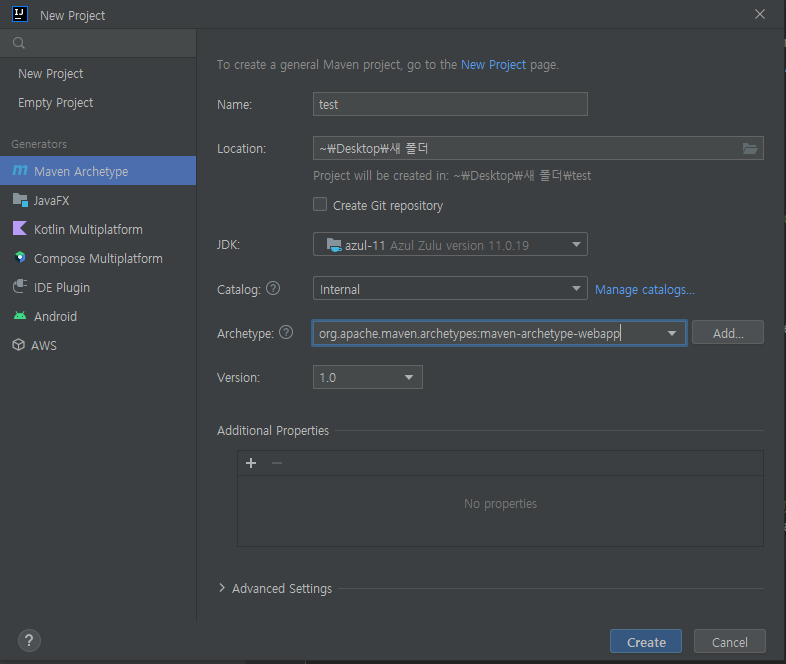The height and width of the screenshot is (664, 786).
Task: Select Maven Archetype generator
Action: pyautogui.click(x=98, y=171)
